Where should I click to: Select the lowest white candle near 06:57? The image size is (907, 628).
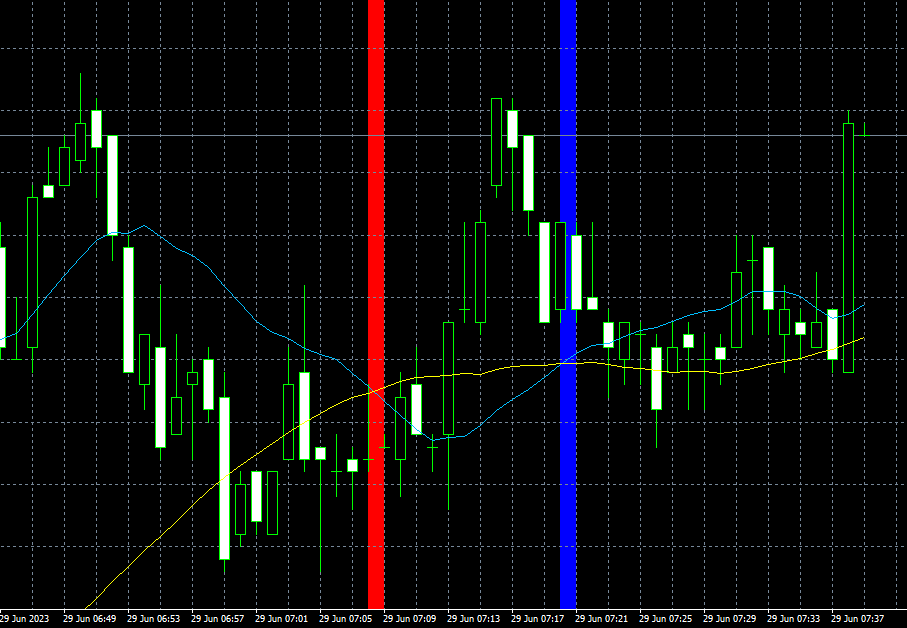(x=224, y=478)
